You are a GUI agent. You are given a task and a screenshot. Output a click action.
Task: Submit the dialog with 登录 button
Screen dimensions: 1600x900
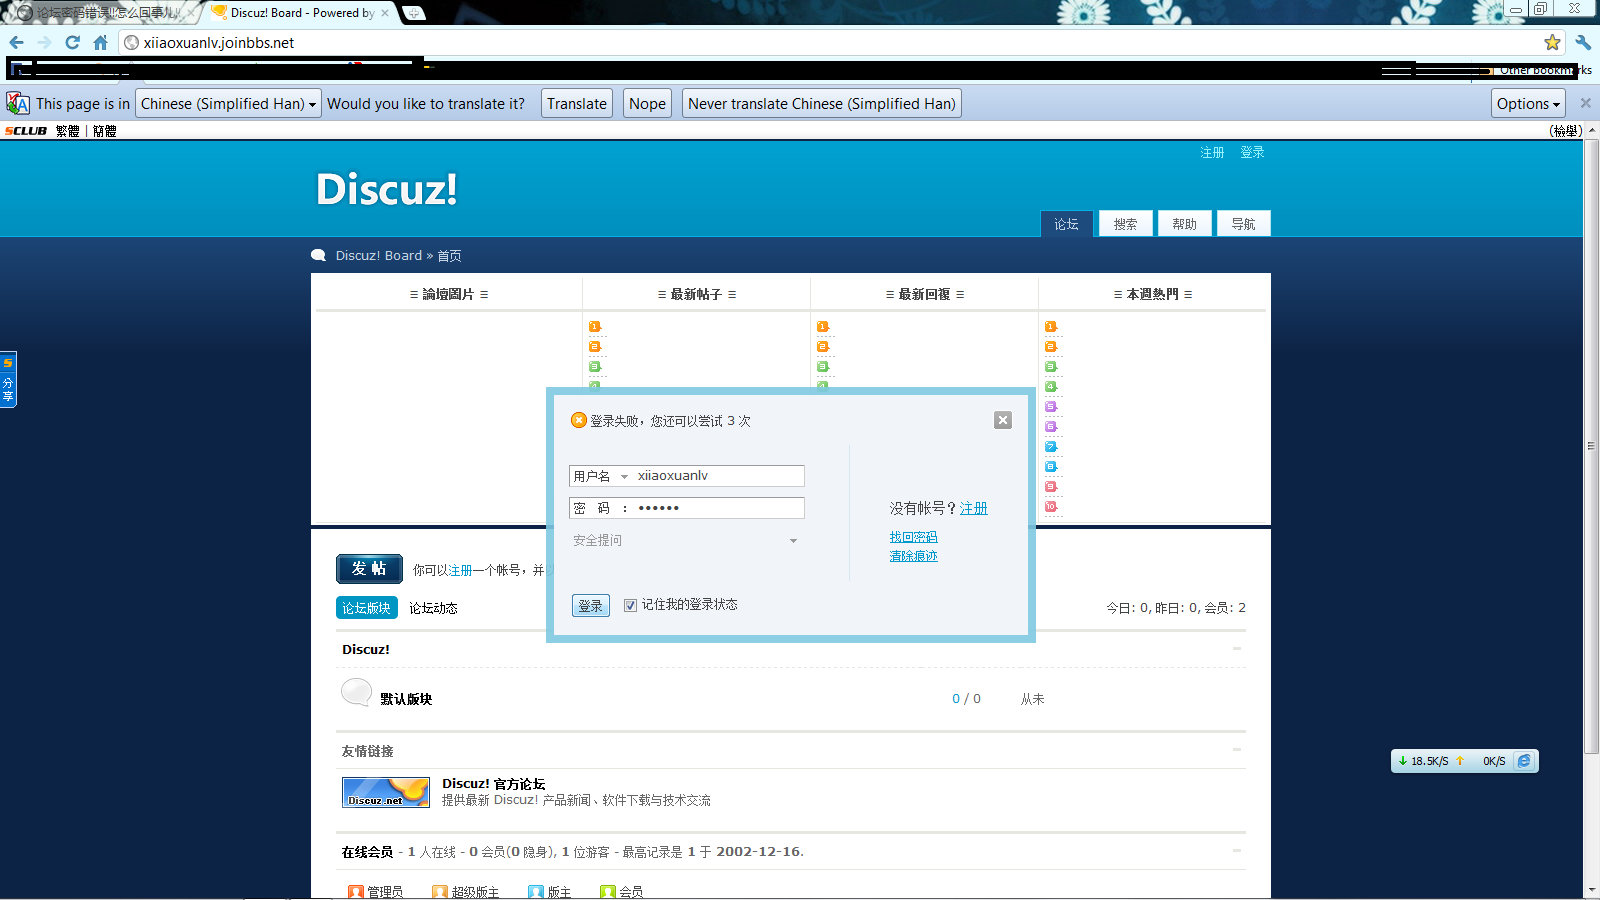[591, 606]
